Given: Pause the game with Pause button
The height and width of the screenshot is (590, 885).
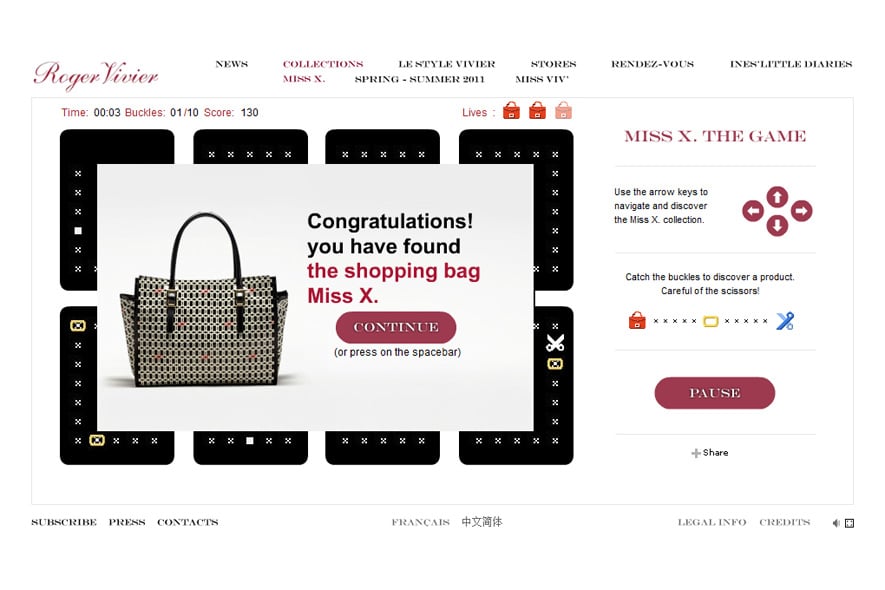Looking at the screenshot, I should tap(715, 393).
